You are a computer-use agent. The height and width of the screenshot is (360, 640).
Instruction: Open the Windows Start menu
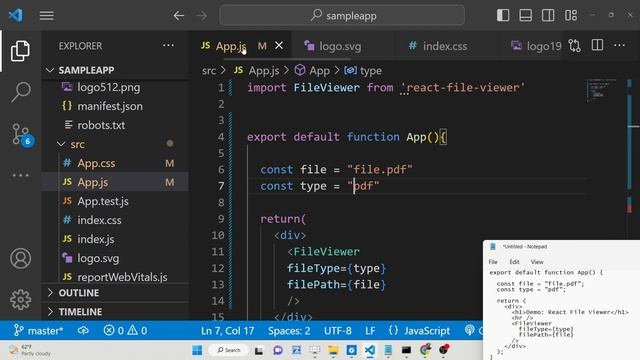pyautogui.click(x=197, y=350)
